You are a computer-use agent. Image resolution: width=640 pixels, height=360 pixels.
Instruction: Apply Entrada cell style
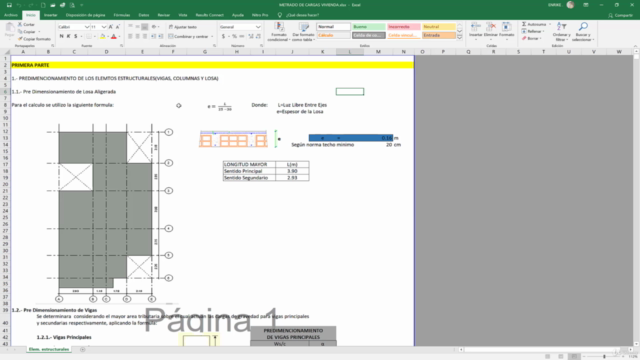coord(439,35)
